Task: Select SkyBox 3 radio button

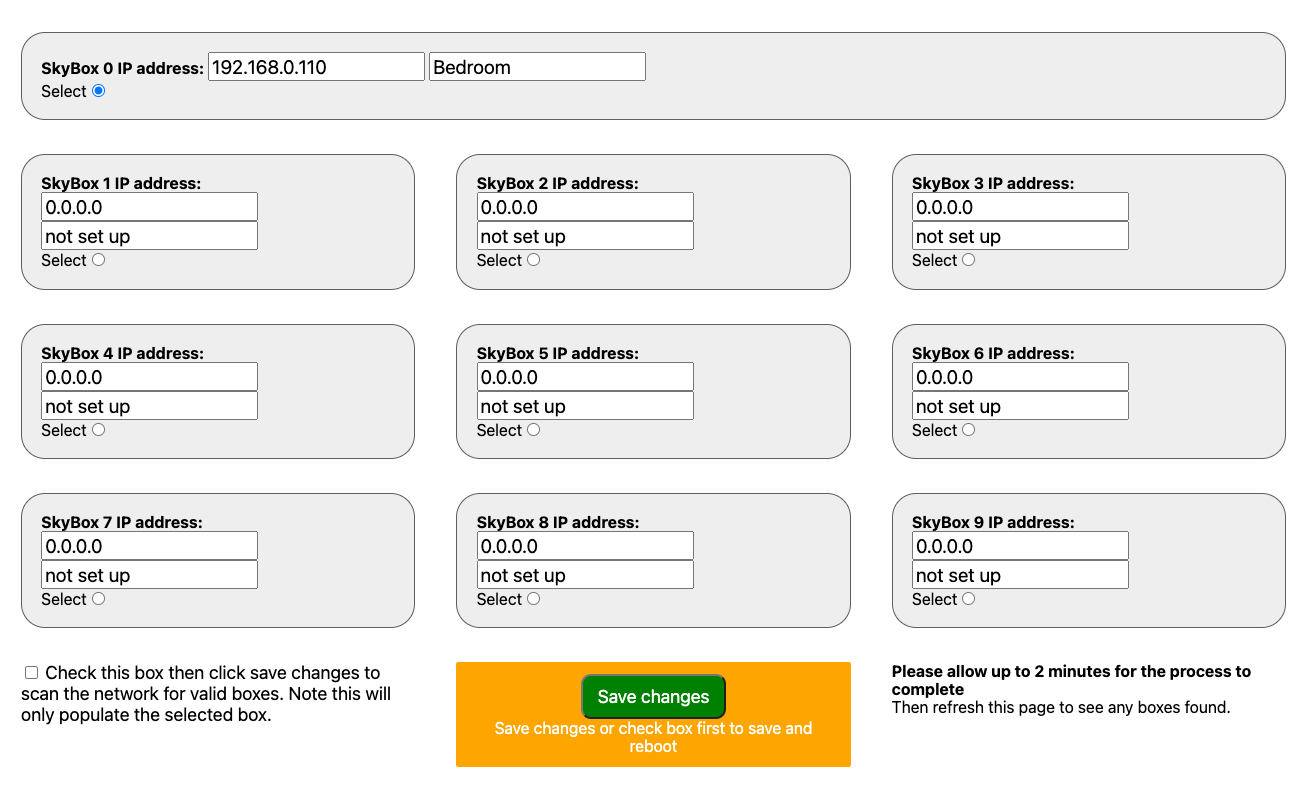Action: (x=968, y=260)
